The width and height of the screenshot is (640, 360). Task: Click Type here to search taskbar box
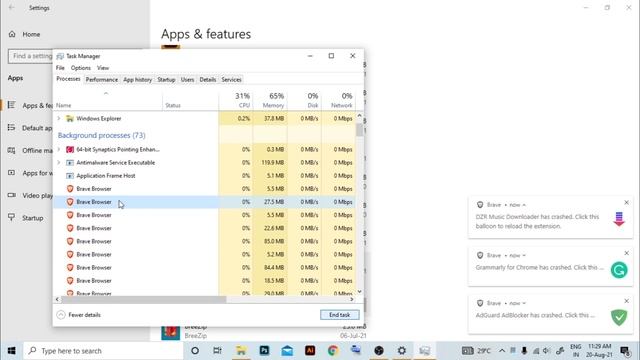[x=103, y=351]
